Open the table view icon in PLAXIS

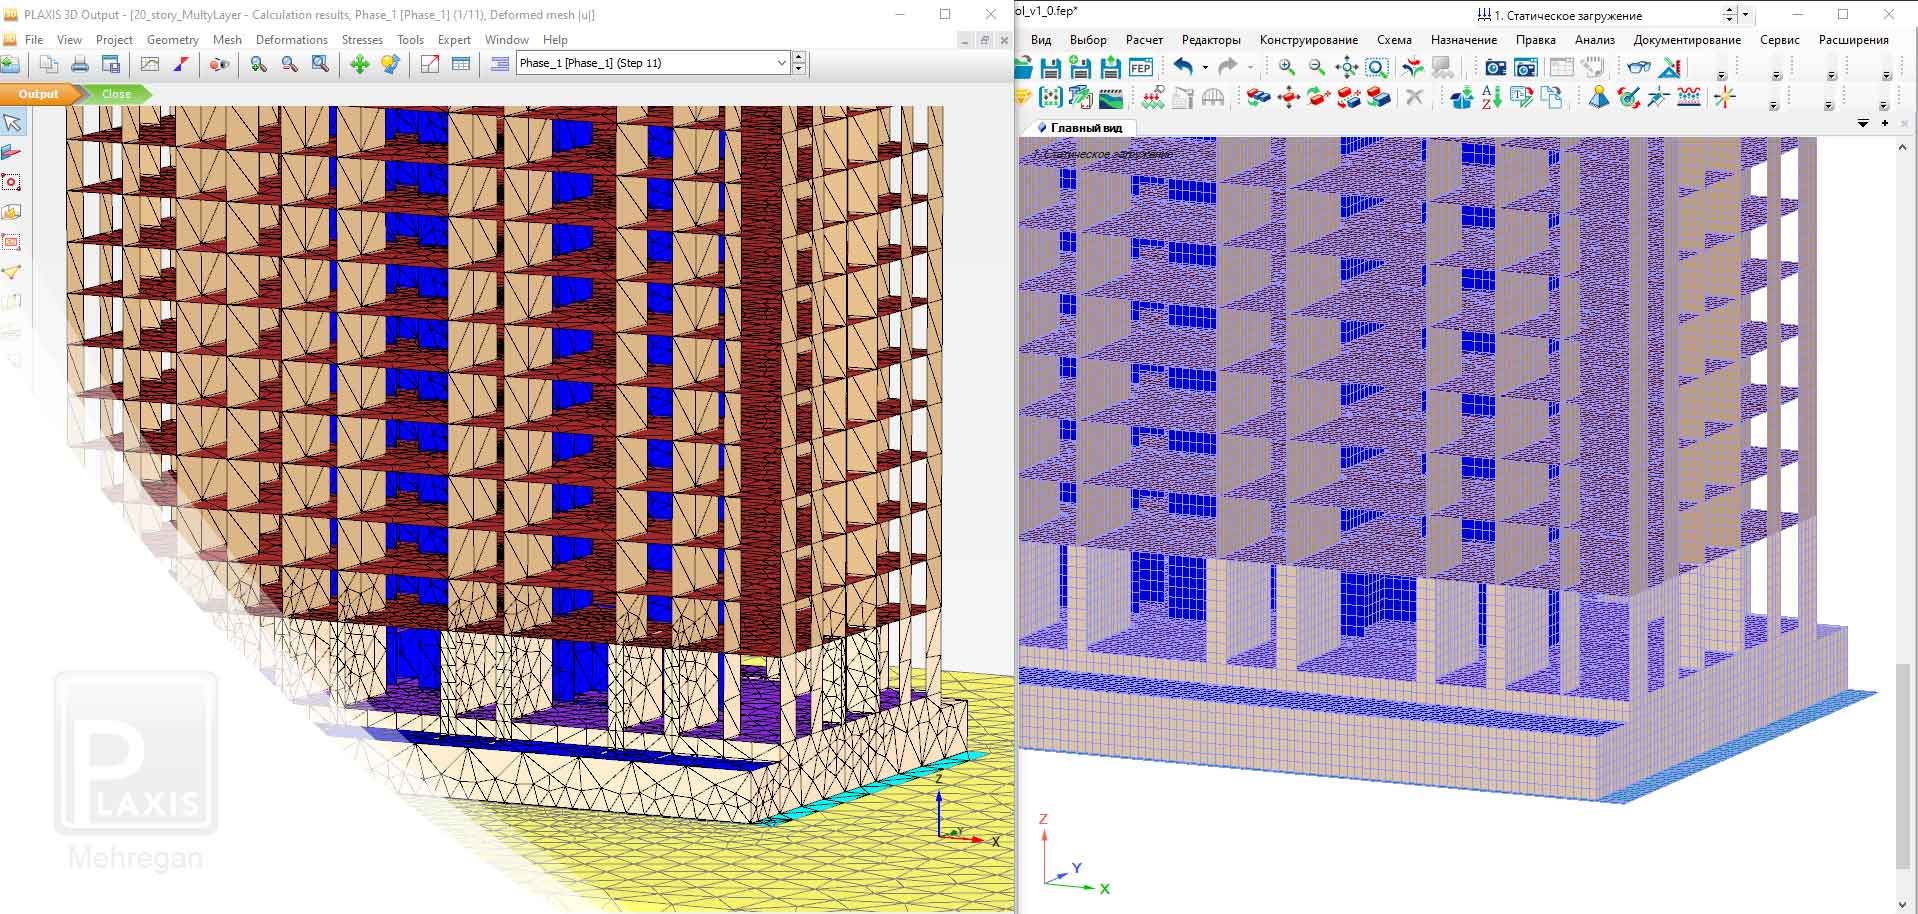461,64
